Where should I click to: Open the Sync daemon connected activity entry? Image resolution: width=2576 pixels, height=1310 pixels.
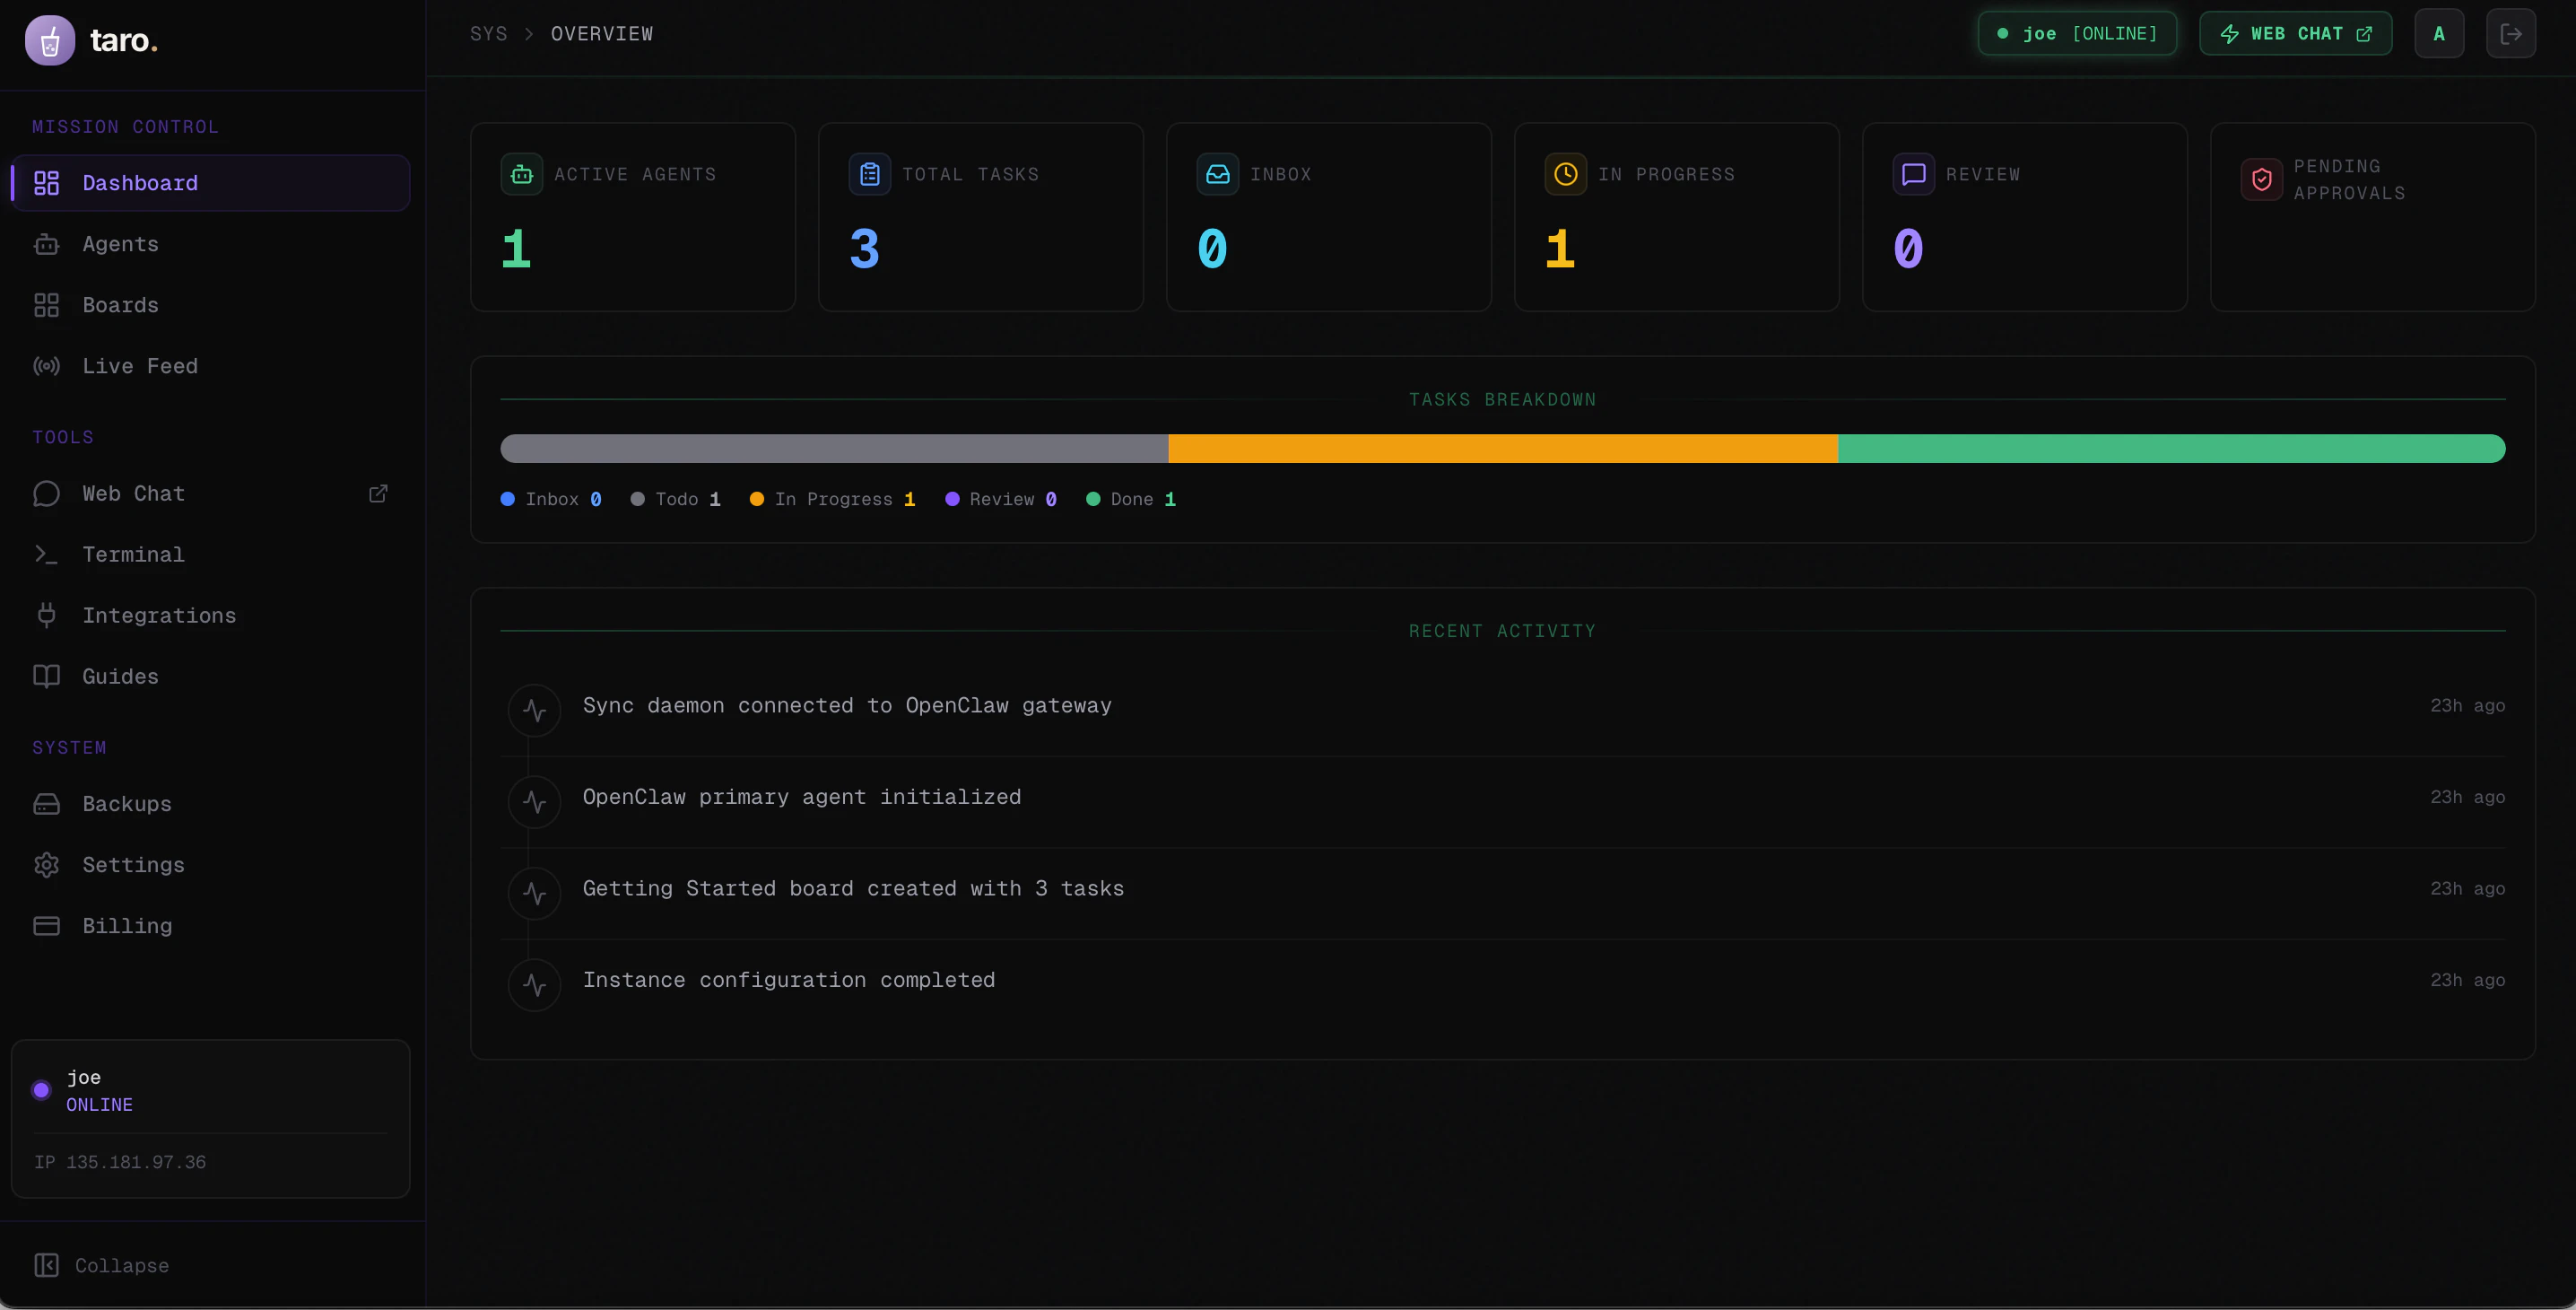pos(846,706)
